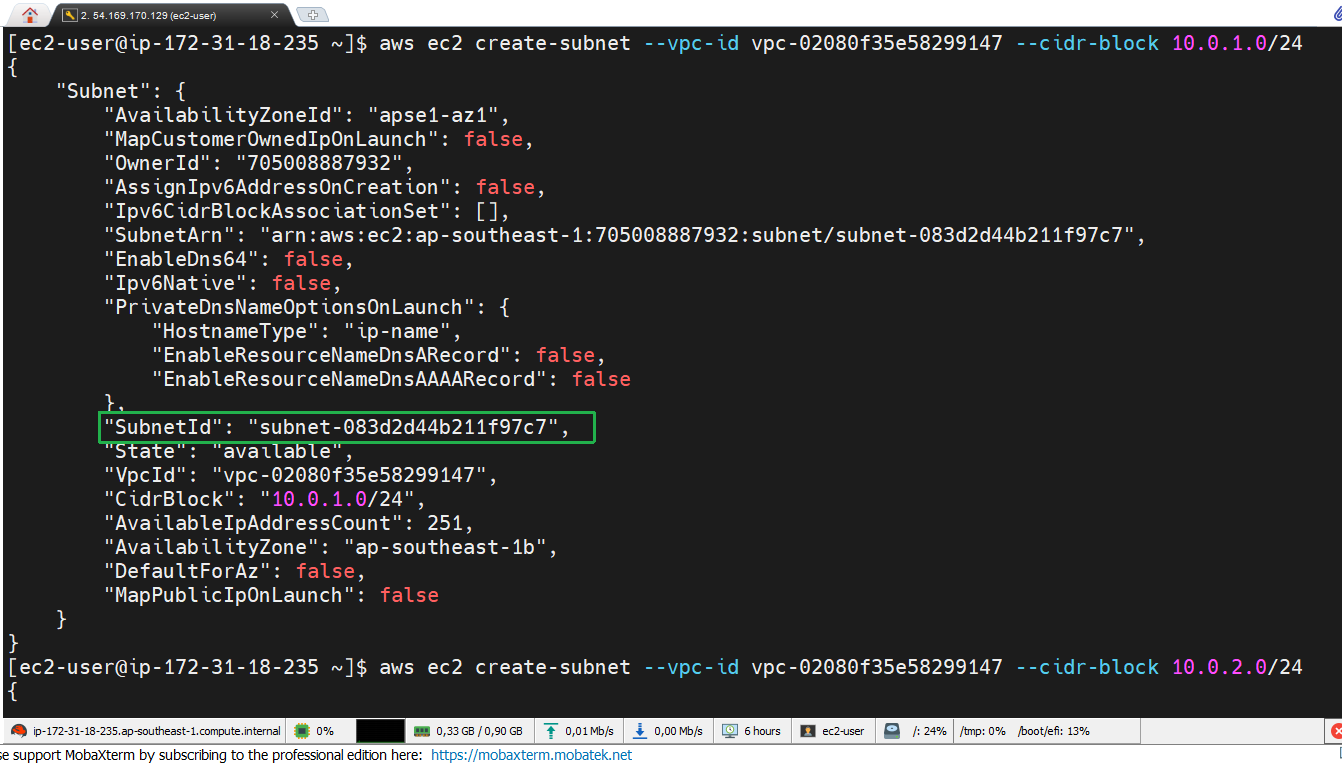Click the black CPU graph box

(380, 731)
